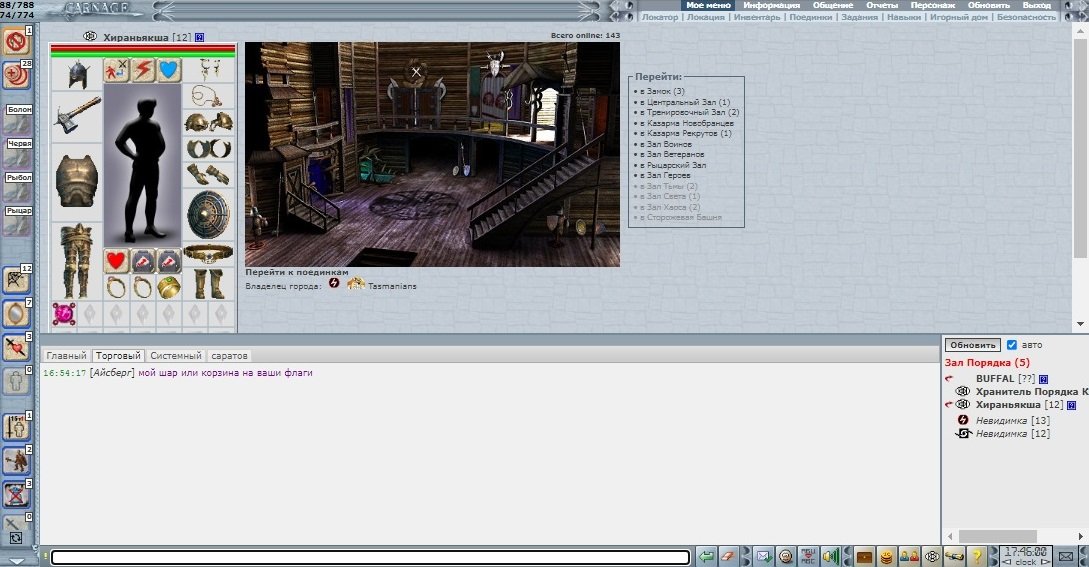Click the pink gem inventory slot
Viewport: 1089px width, 567px height.
64,313
